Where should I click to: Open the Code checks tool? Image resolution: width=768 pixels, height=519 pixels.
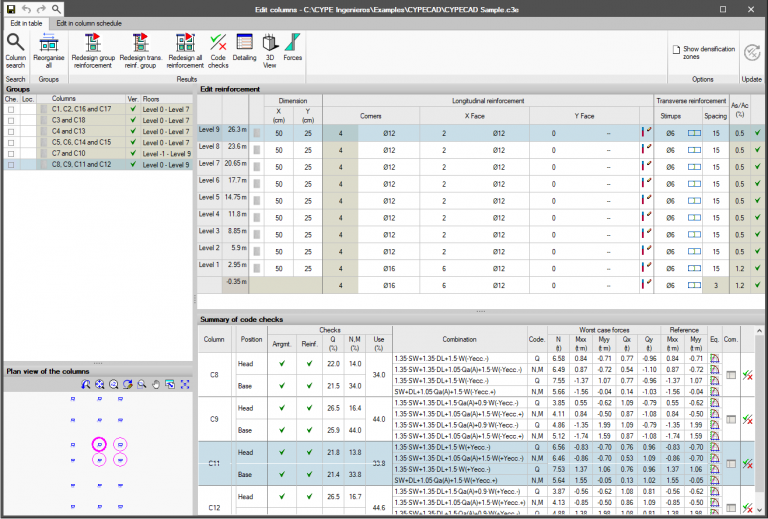[218, 51]
